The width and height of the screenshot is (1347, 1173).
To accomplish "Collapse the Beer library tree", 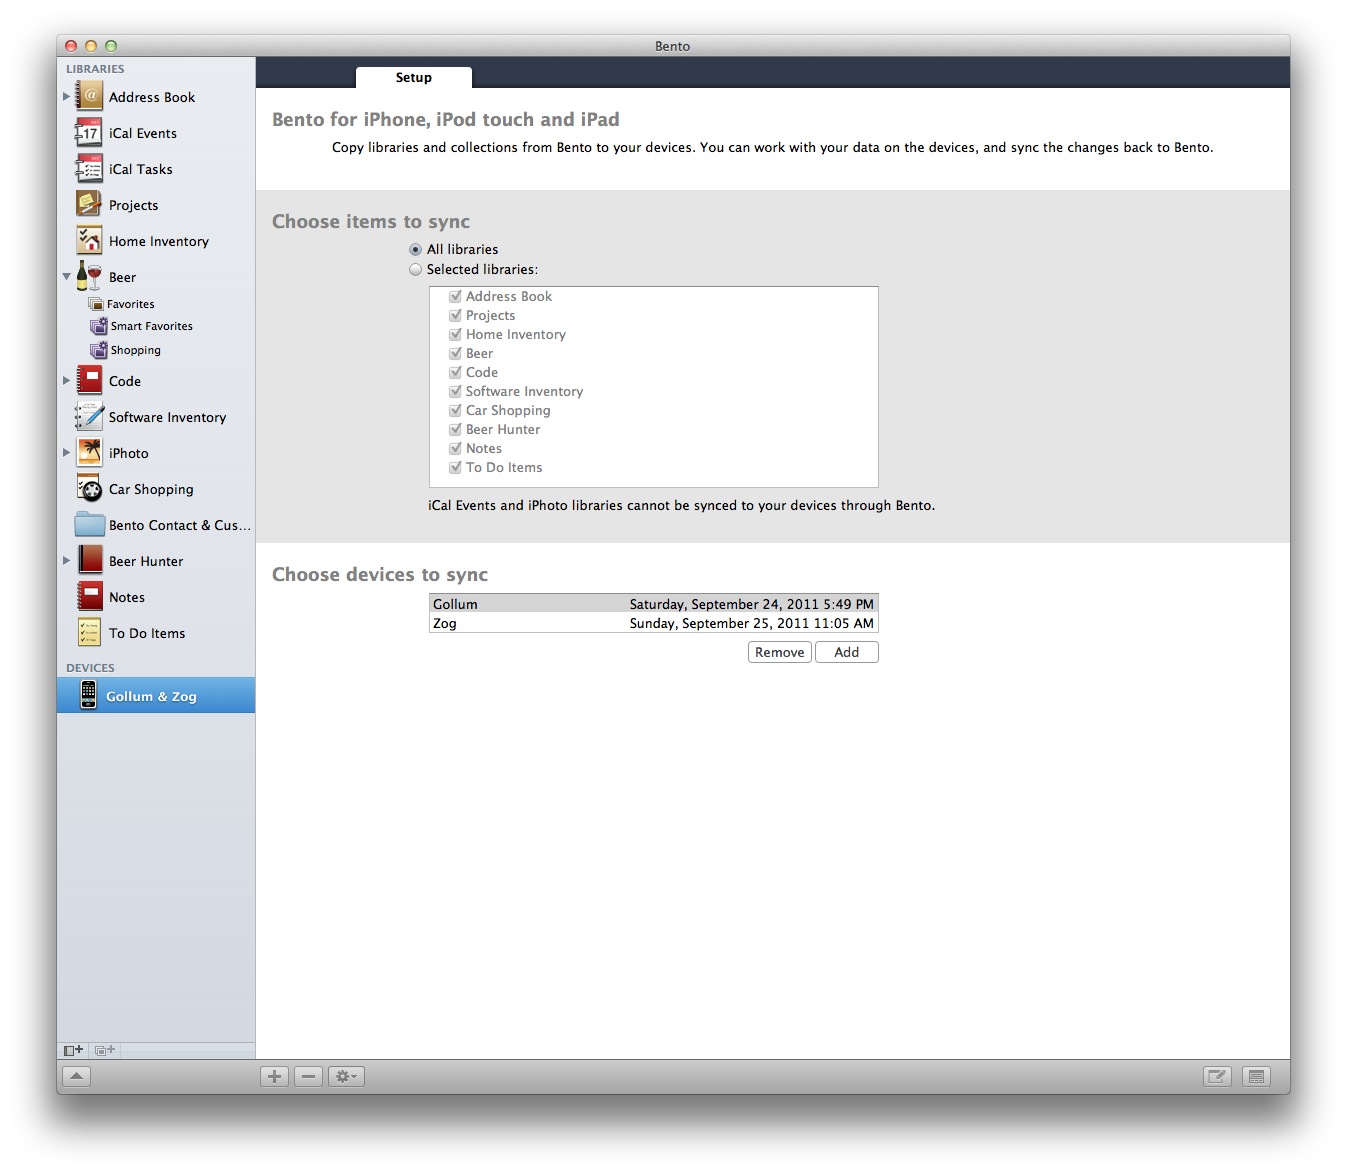I will [67, 277].
